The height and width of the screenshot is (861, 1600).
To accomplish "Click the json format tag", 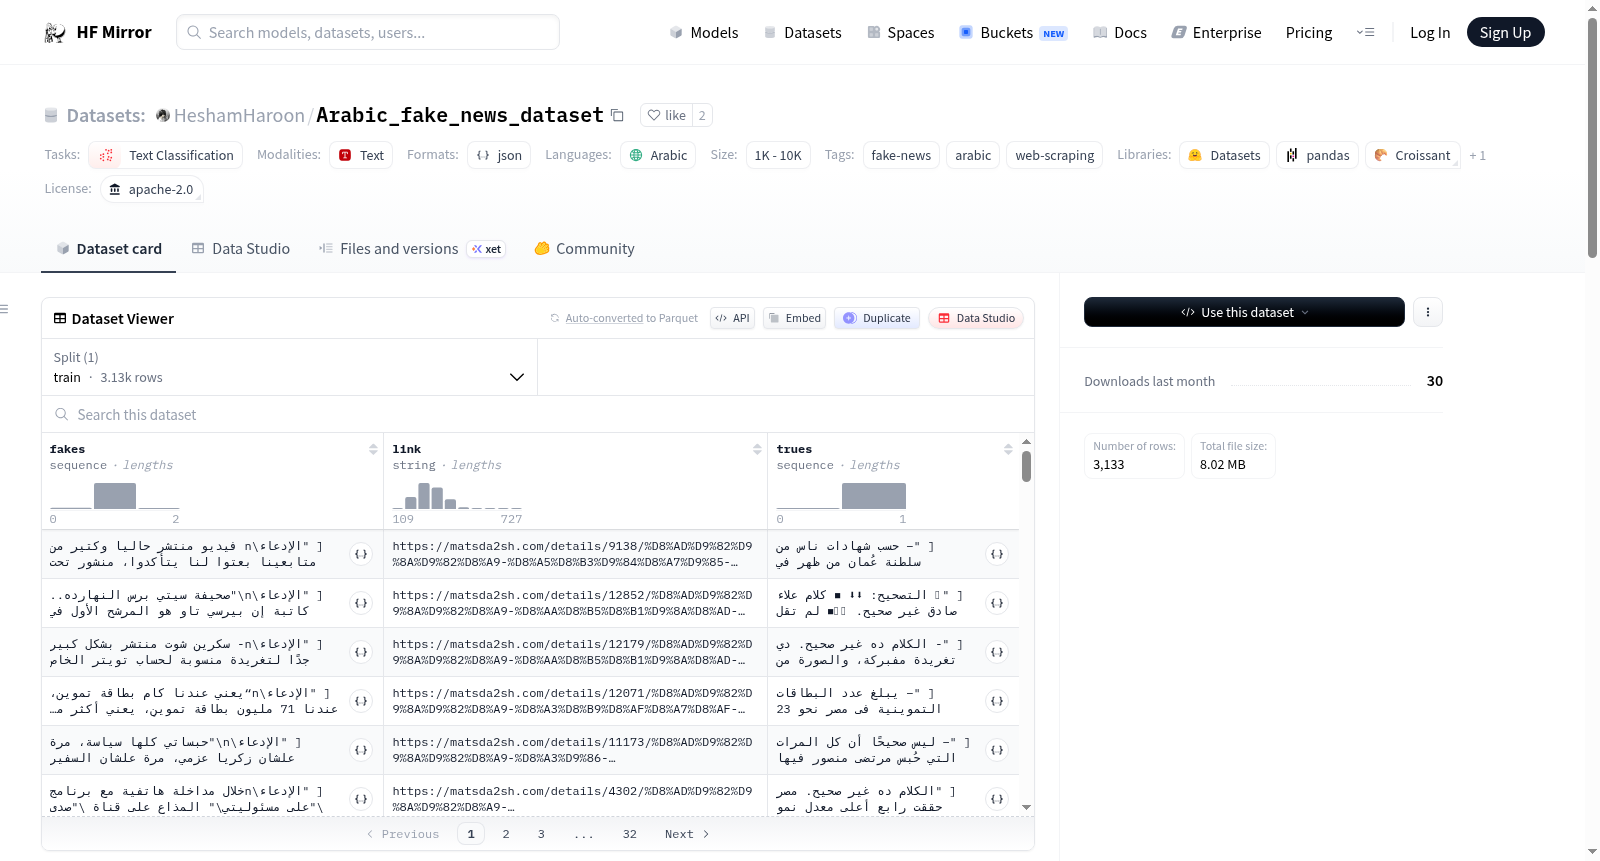I will point(499,155).
